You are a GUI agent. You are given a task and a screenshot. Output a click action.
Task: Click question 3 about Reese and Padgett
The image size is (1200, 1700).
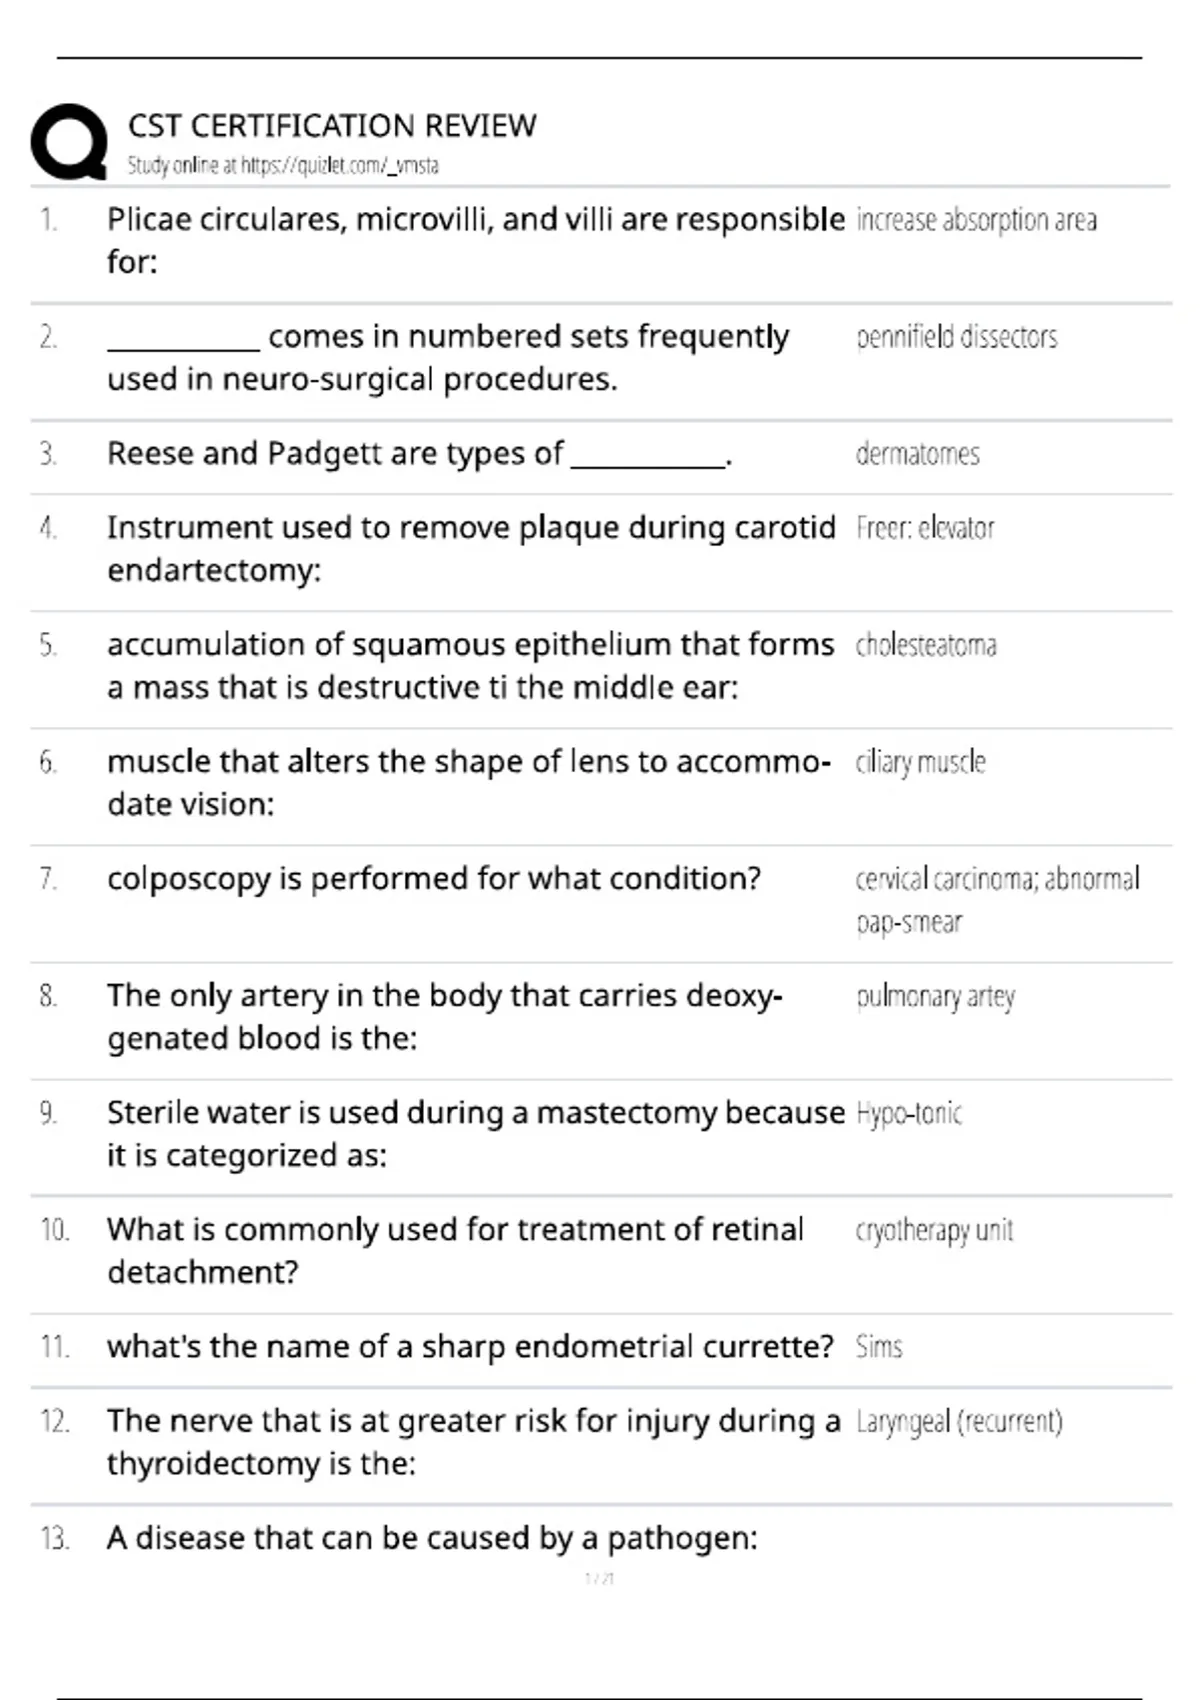click(419, 454)
